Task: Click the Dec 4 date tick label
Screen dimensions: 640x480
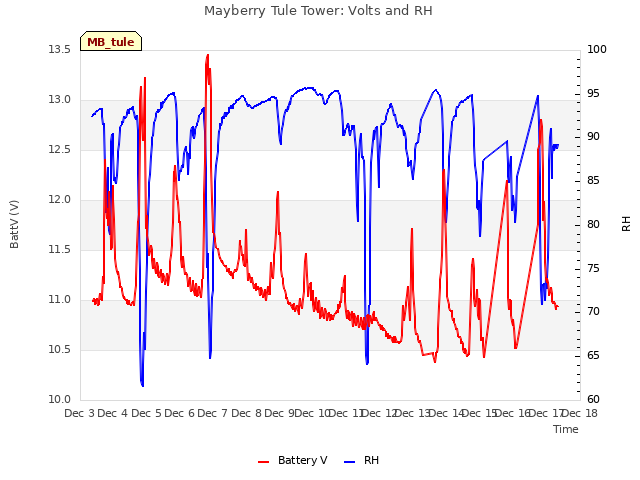Action: pos(113,413)
